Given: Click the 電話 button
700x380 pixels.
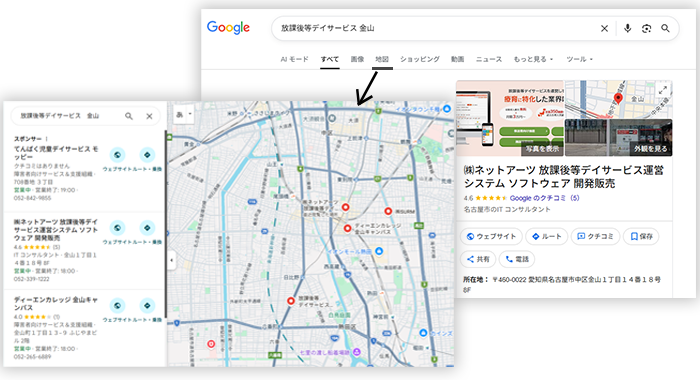Looking at the screenshot, I should point(517,259).
